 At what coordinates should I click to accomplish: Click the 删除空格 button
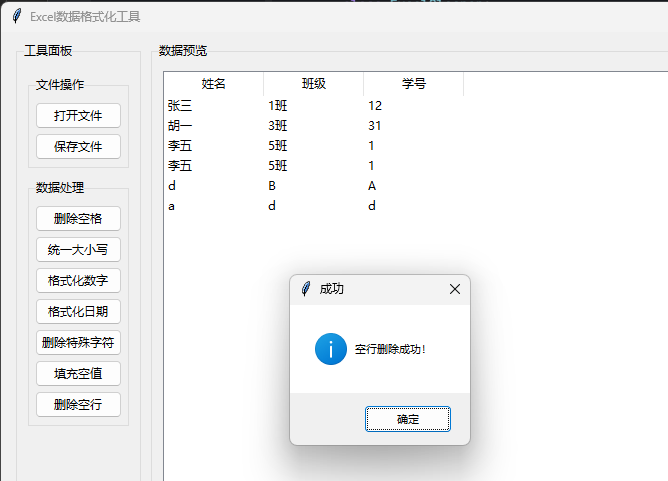78,219
